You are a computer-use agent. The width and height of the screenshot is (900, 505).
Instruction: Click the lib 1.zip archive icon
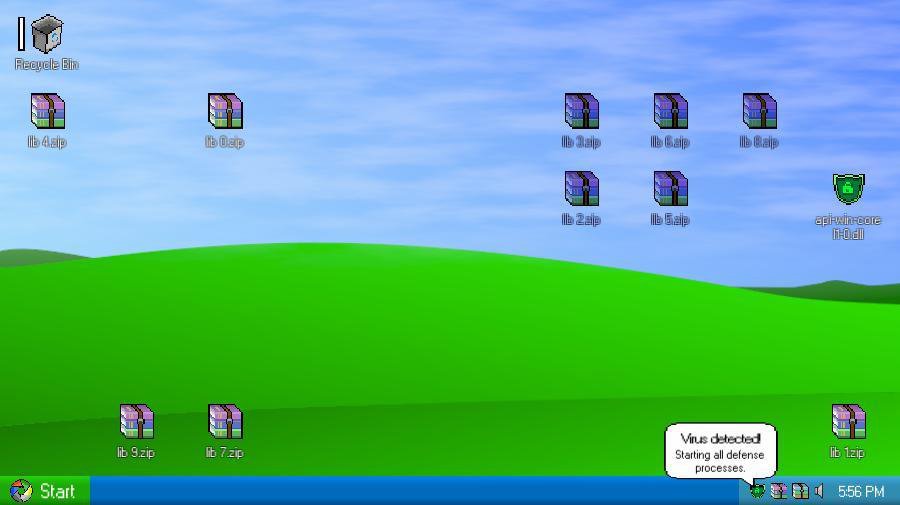coord(848,421)
